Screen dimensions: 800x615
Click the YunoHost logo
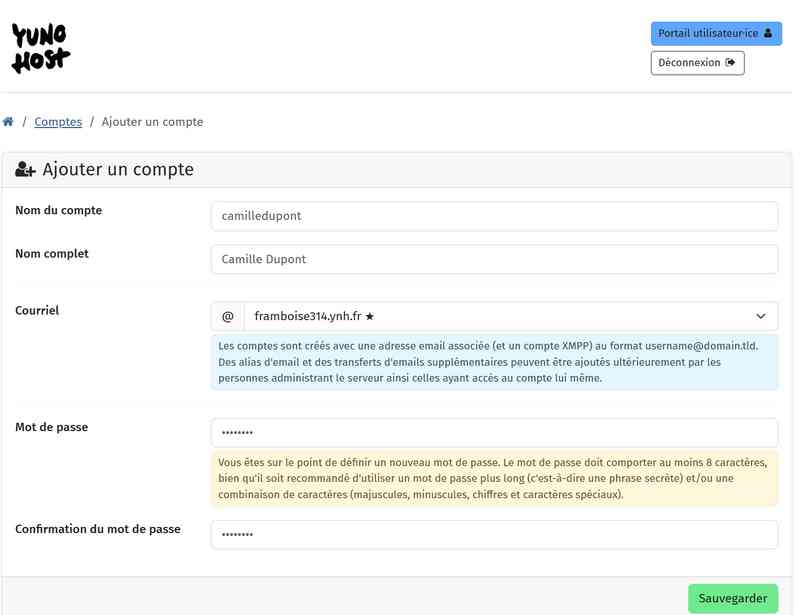tap(40, 47)
